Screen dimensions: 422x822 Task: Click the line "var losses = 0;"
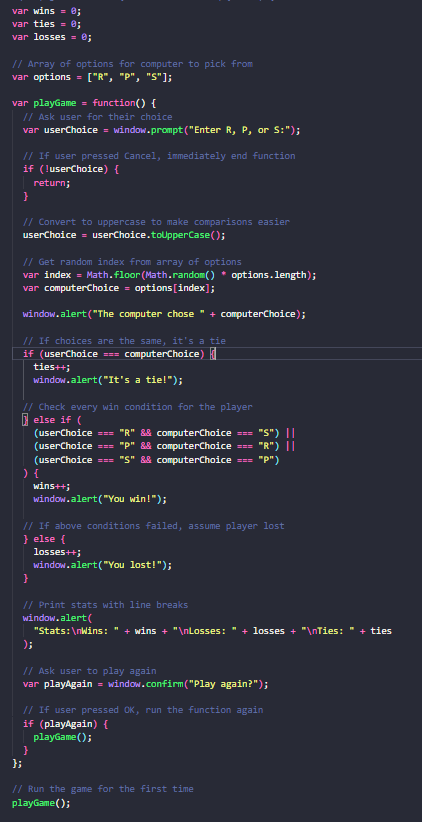pyautogui.click(x=52, y=37)
